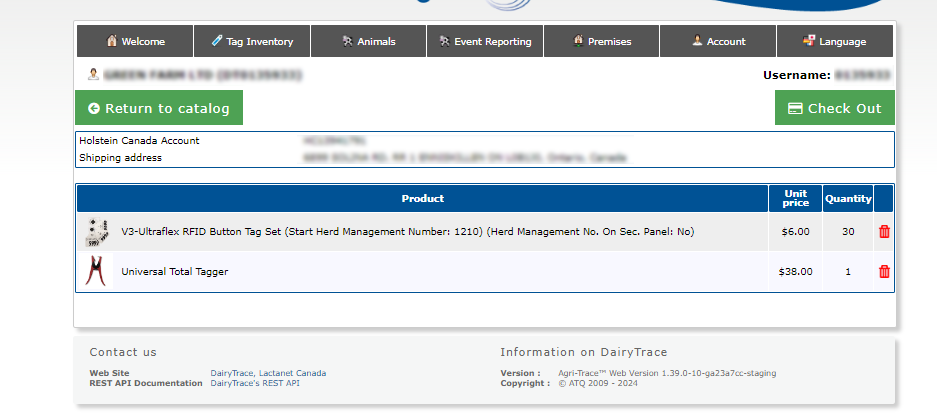Delete the V3-Ultraflex RFID tag set item

(x=884, y=232)
